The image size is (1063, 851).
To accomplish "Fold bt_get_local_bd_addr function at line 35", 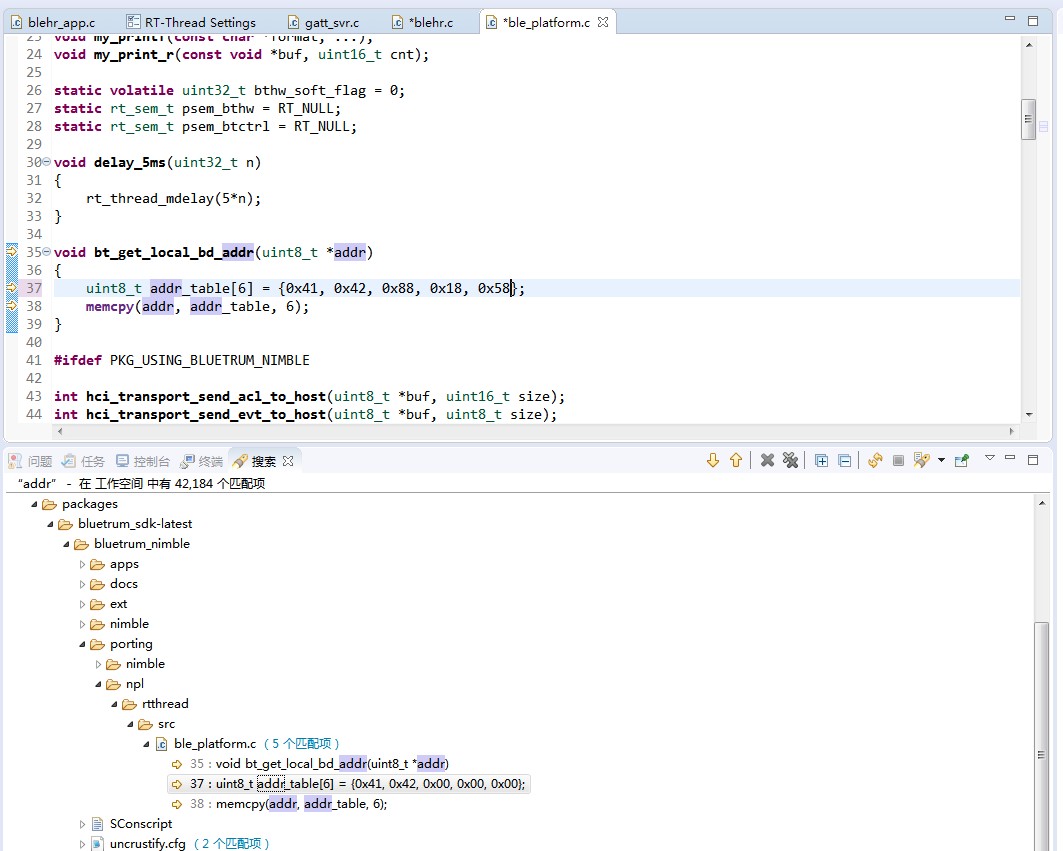I will (x=47, y=253).
